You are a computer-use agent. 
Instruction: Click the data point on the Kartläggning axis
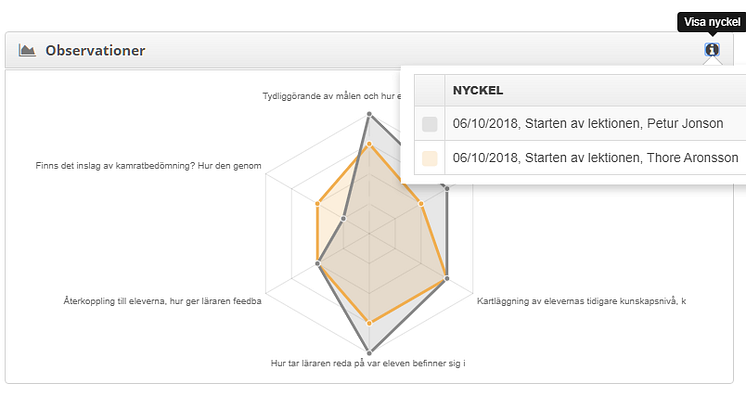pyautogui.click(x=447, y=278)
